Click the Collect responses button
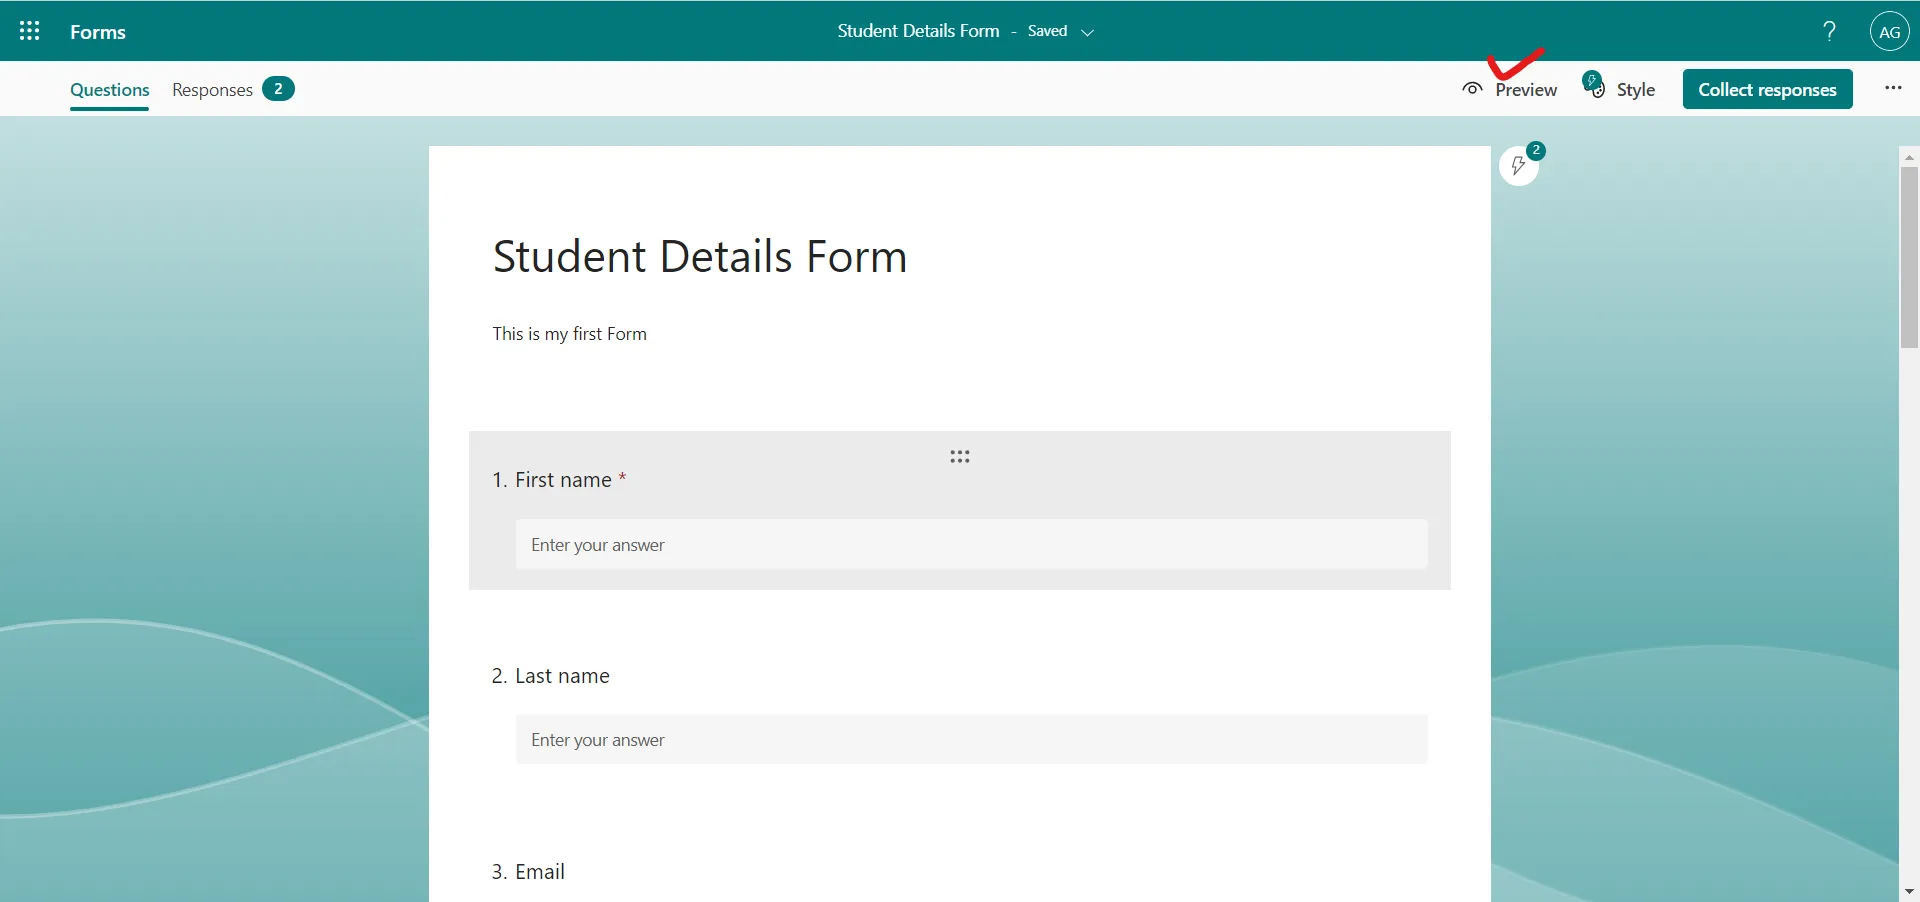This screenshot has height=902, width=1920. pos(1767,89)
